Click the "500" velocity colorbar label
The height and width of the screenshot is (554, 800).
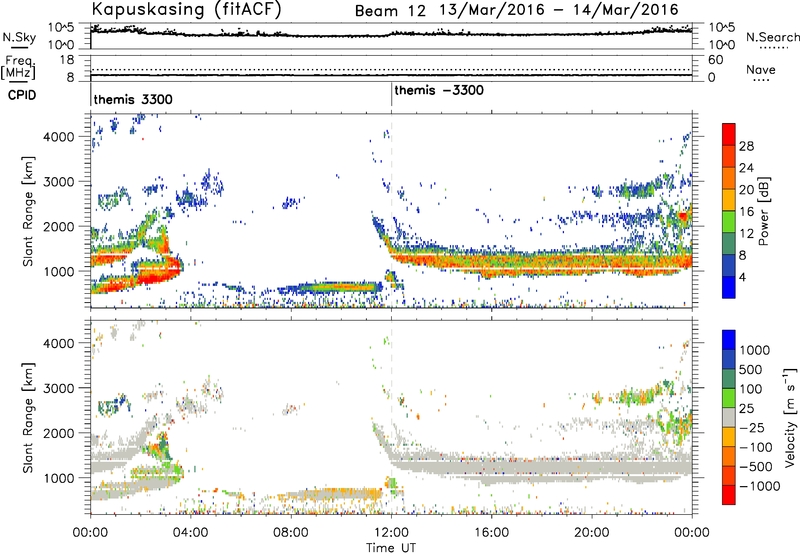pos(751,369)
